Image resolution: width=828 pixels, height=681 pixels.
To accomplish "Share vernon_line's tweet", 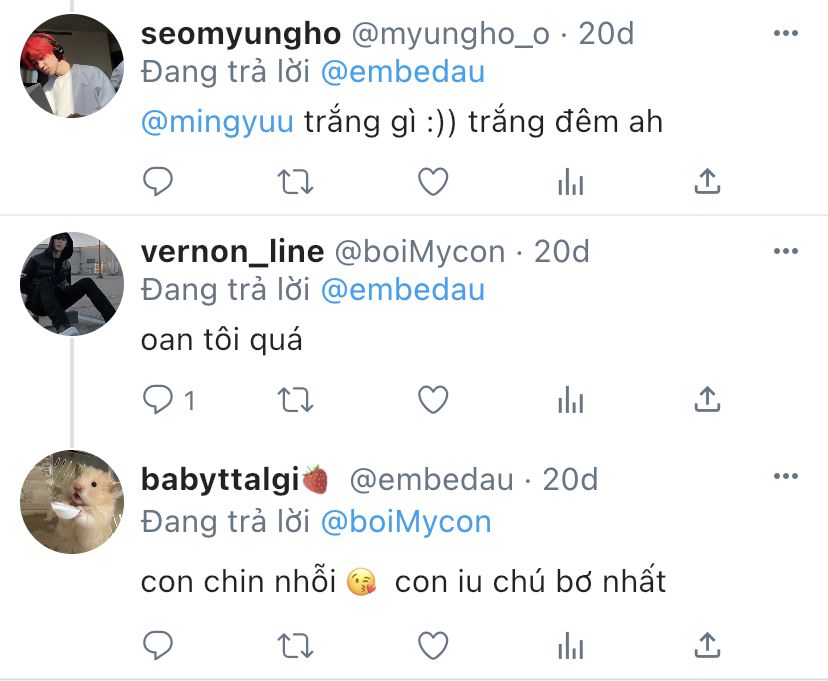I will [707, 400].
